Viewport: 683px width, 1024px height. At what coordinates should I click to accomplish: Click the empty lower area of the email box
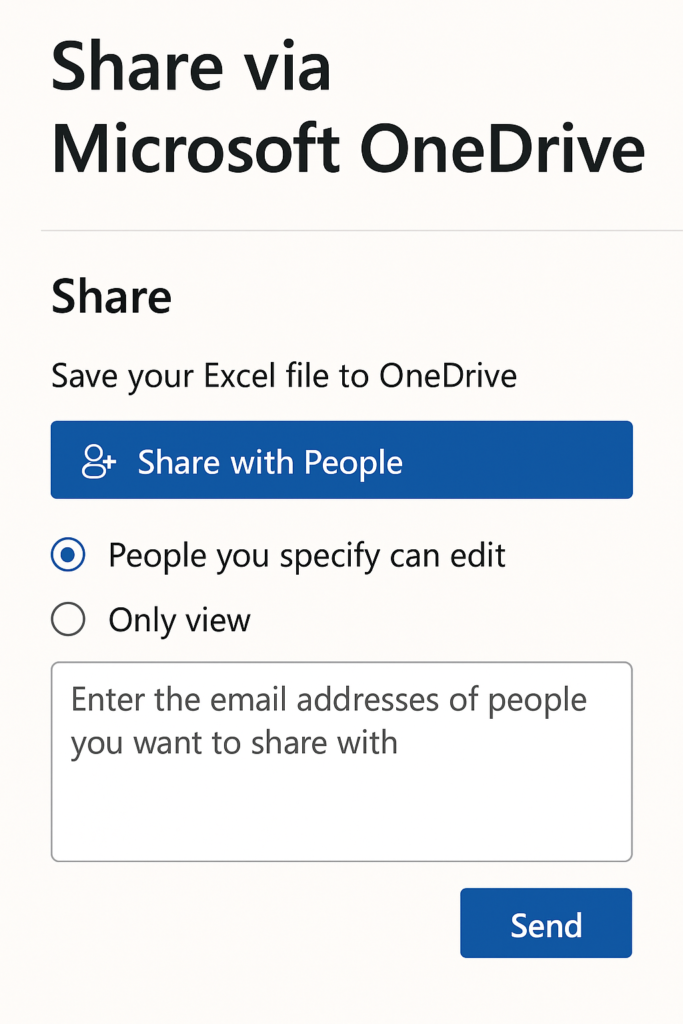click(341, 815)
